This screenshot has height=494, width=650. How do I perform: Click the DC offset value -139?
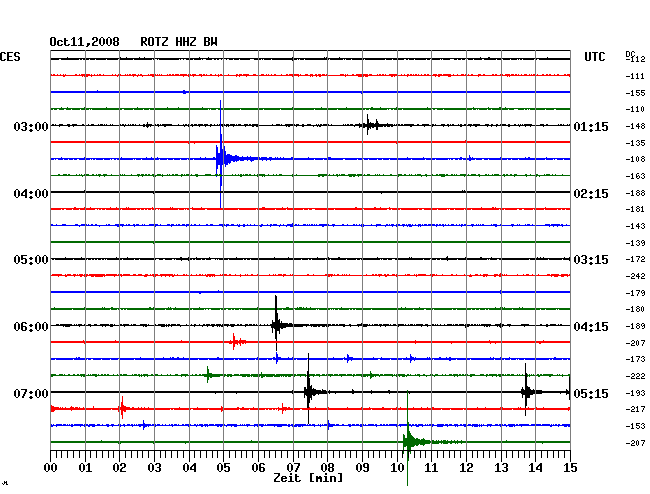click(635, 243)
